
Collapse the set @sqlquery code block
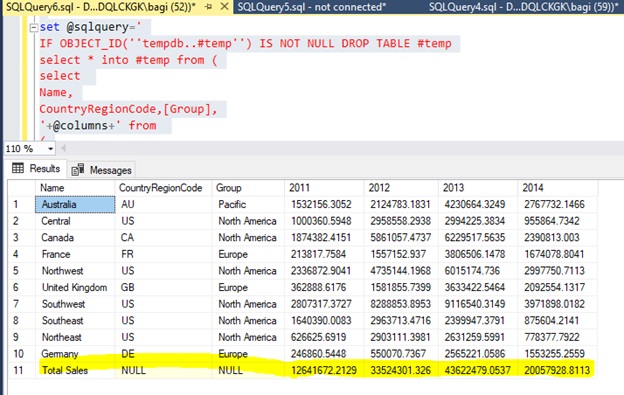pos(34,27)
